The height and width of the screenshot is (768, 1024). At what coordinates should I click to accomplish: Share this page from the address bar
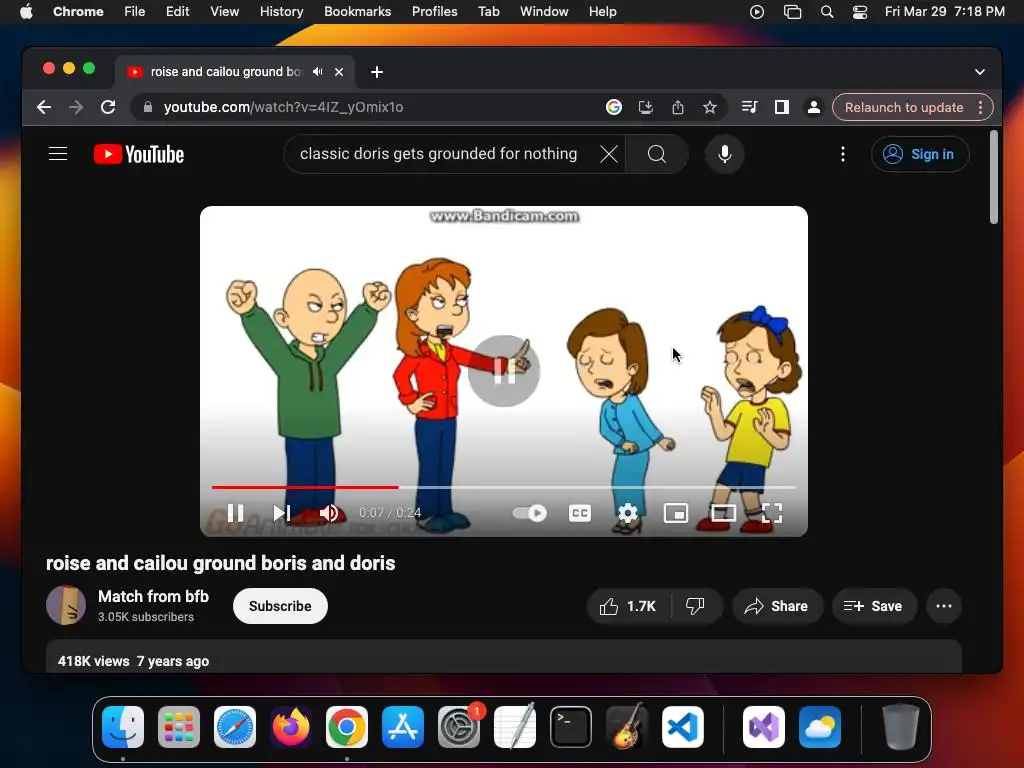678,107
